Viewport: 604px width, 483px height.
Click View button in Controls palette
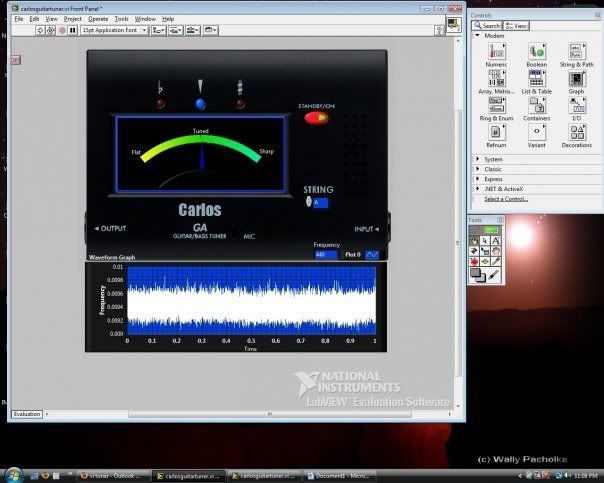pos(517,26)
